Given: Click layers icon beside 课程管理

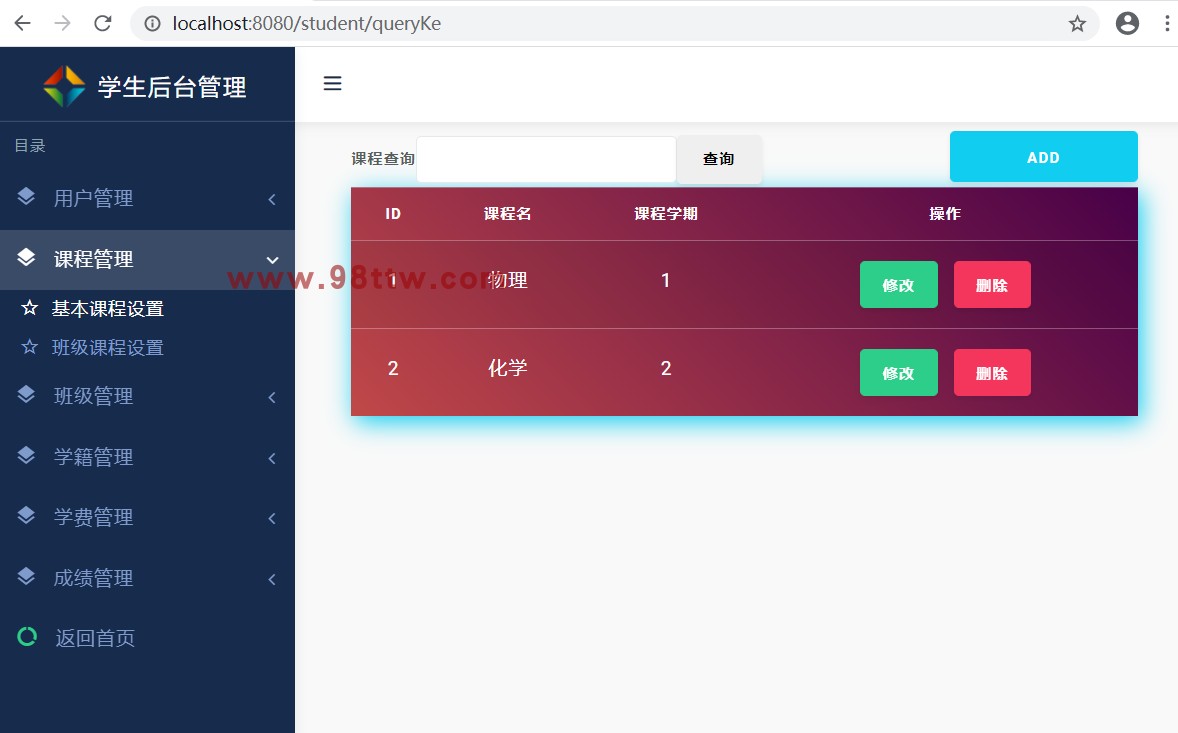Looking at the screenshot, I should pos(26,257).
